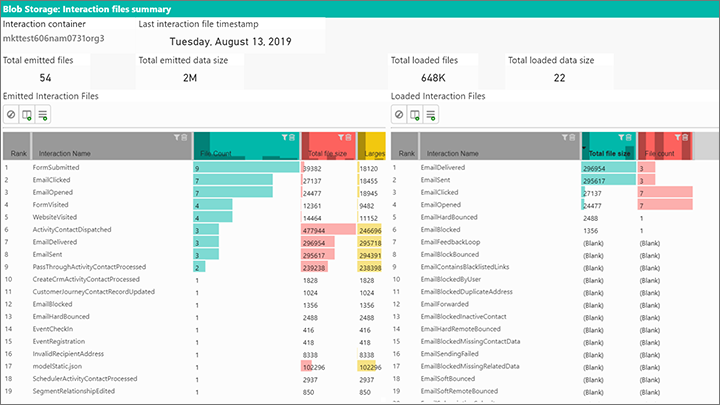Click delete icon on loaded Total file size column
The image size is (720, 405).
coord(629,137)
